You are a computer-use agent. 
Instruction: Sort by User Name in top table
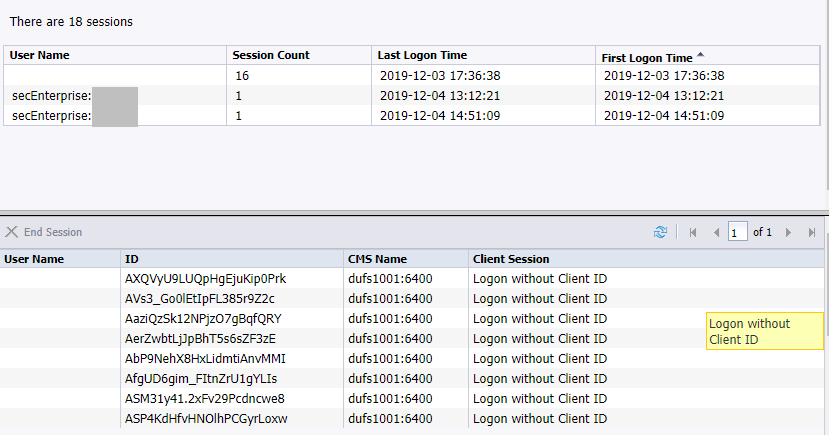click(x=115, y=55)
